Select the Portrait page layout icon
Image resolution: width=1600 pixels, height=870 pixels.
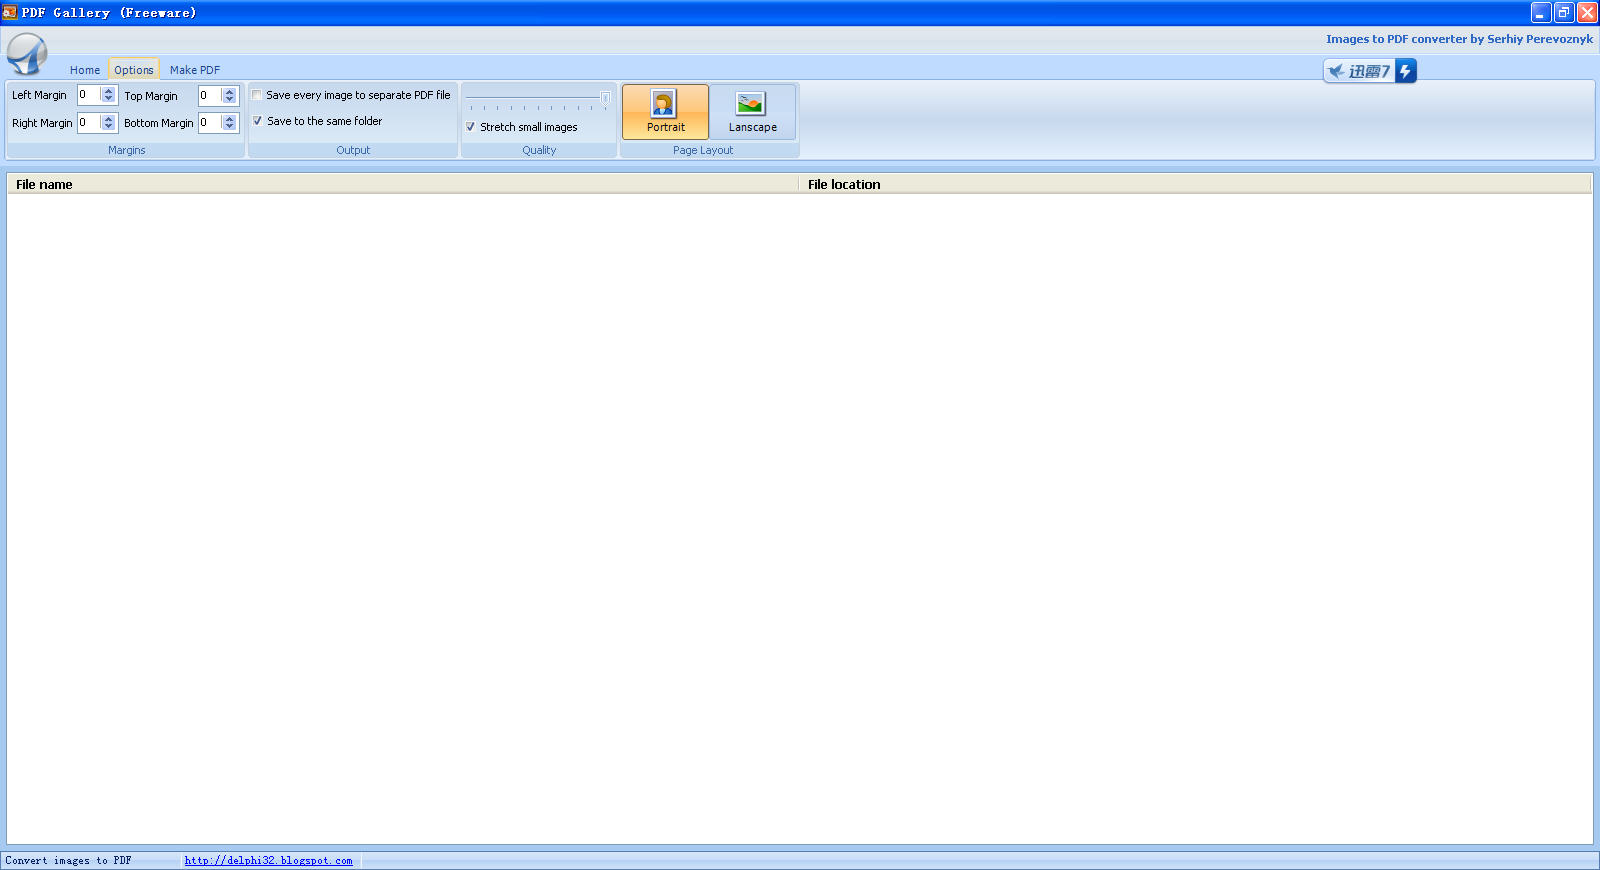click(x=665, y=111)
